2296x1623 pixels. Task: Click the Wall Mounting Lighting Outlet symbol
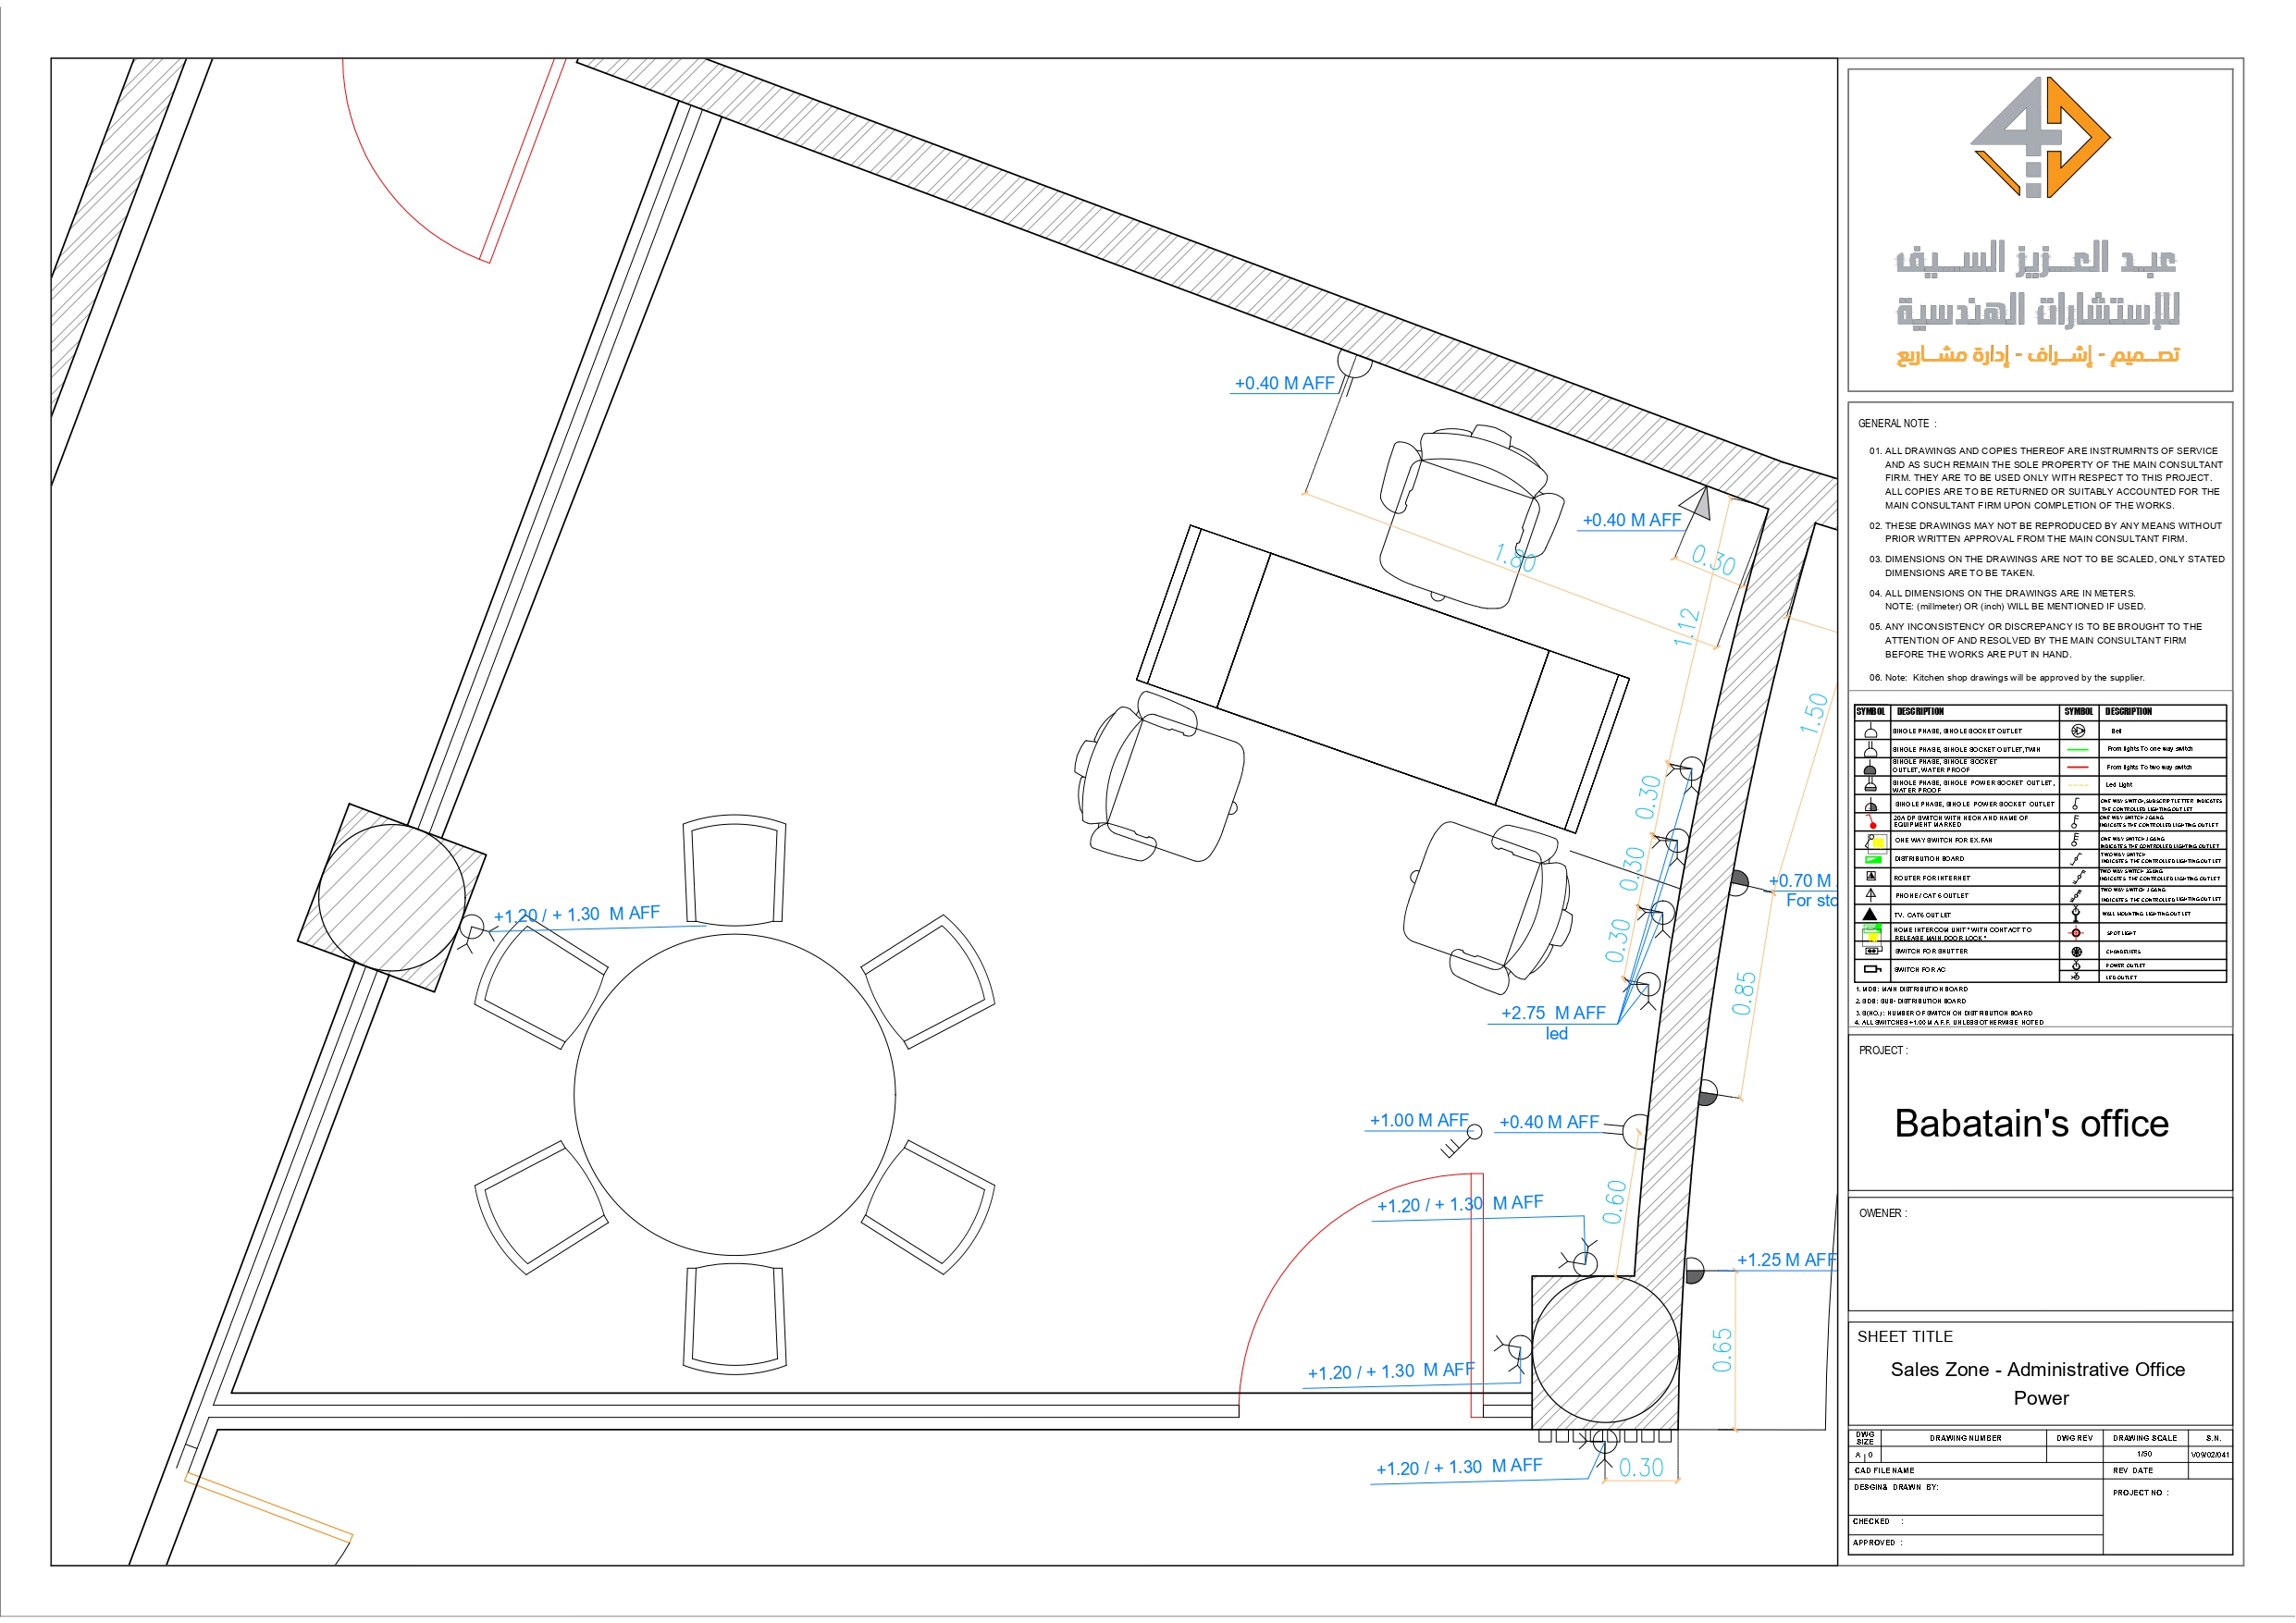coord(2076,916)
